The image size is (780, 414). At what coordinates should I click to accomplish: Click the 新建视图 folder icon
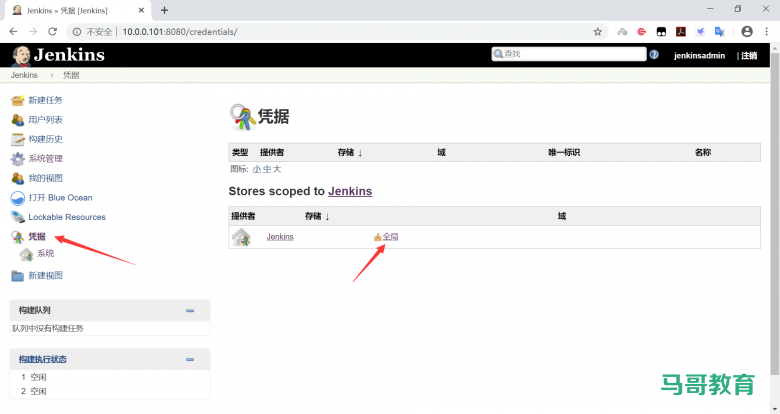click(x=17, y=276)
